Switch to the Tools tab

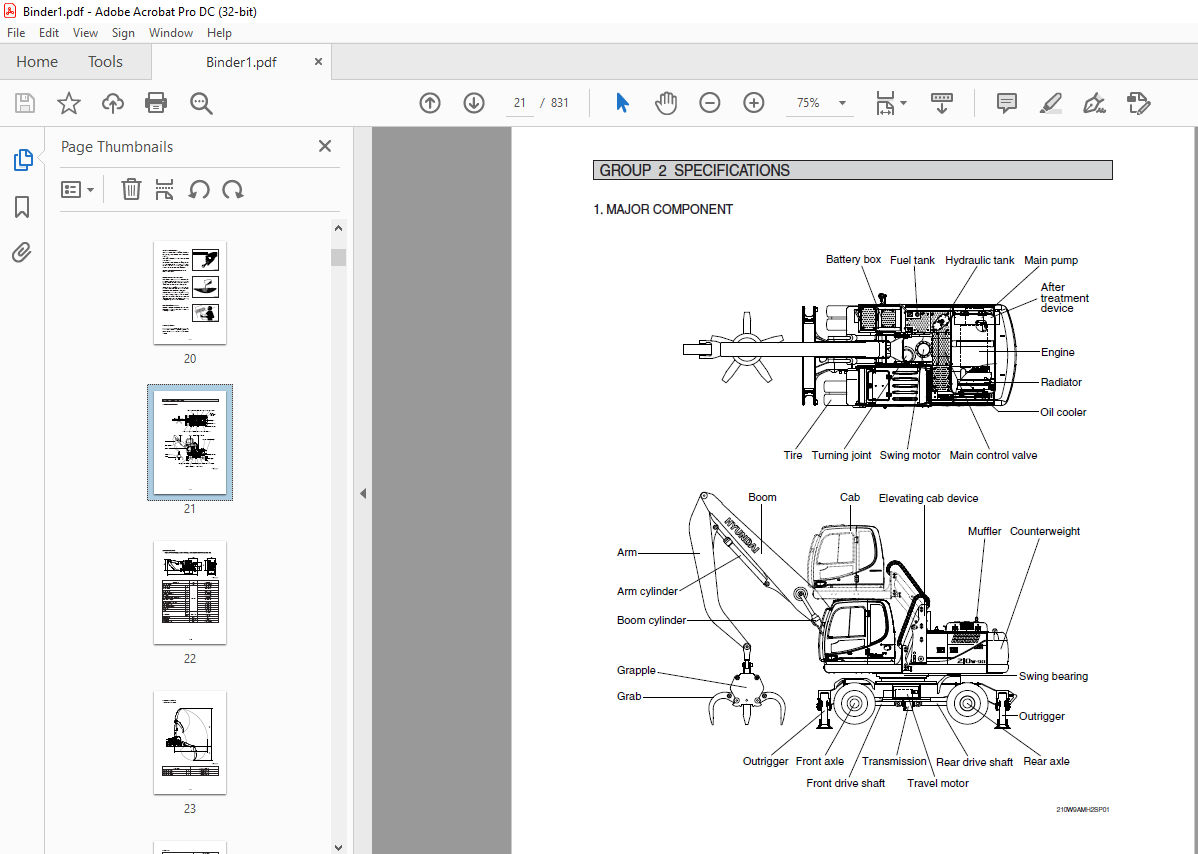click(x=105, y=62)
